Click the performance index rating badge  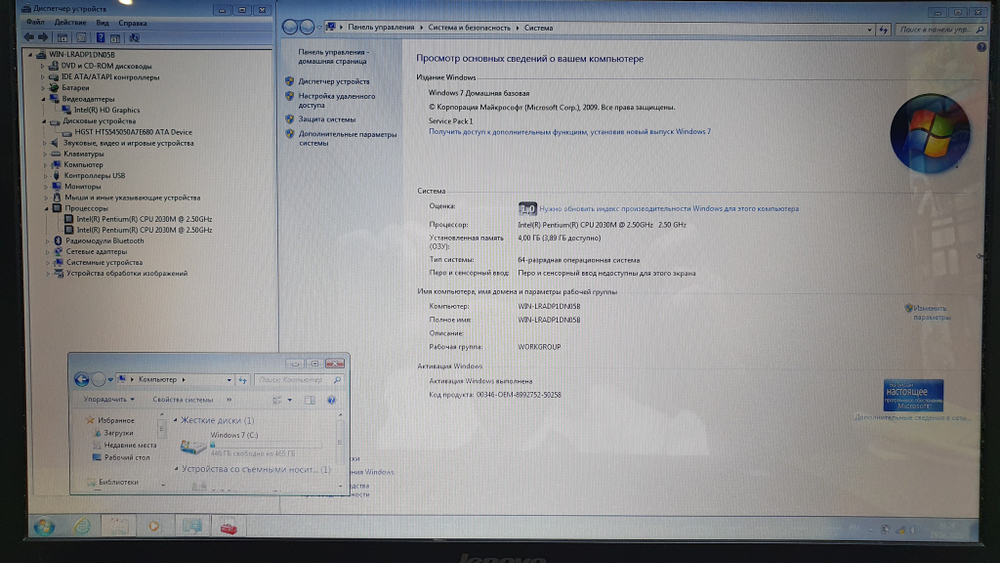(527, 208)
